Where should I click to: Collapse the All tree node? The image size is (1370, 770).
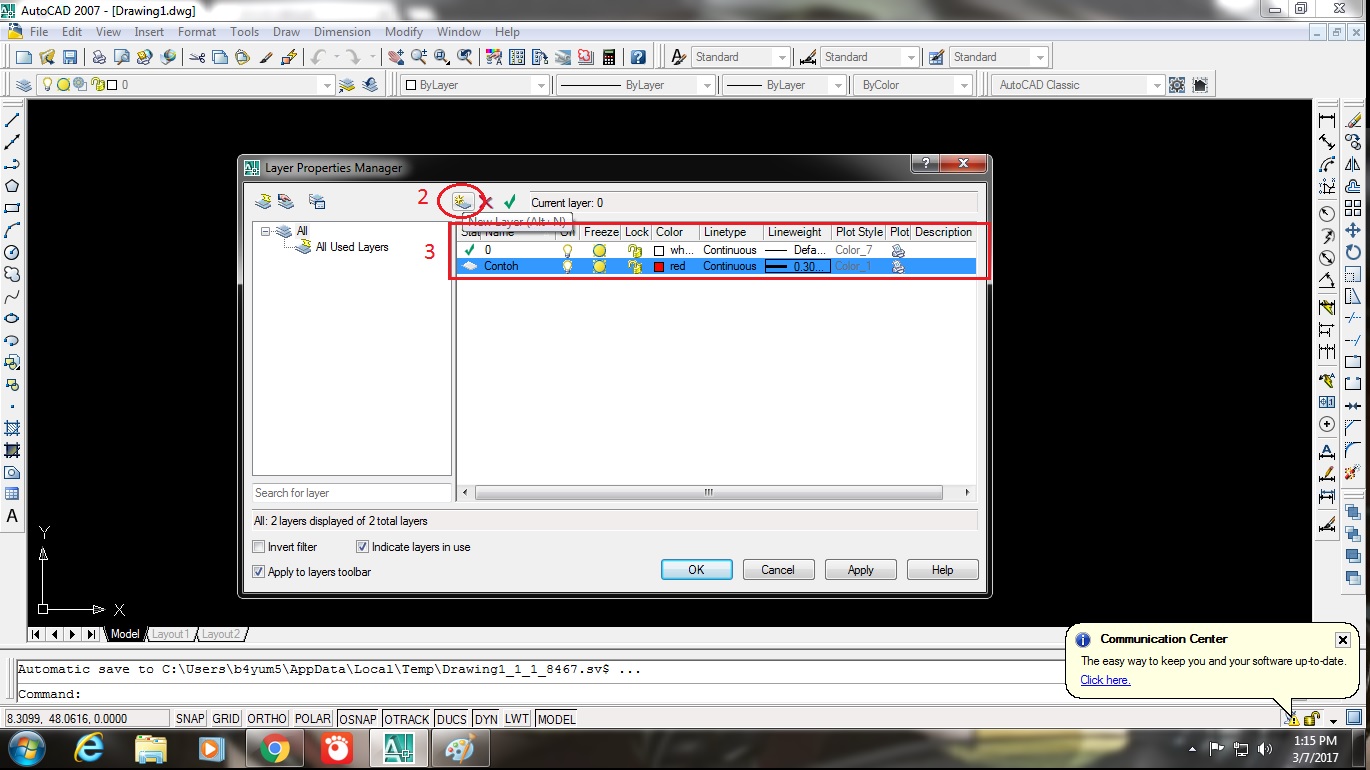tap(263, 229)
